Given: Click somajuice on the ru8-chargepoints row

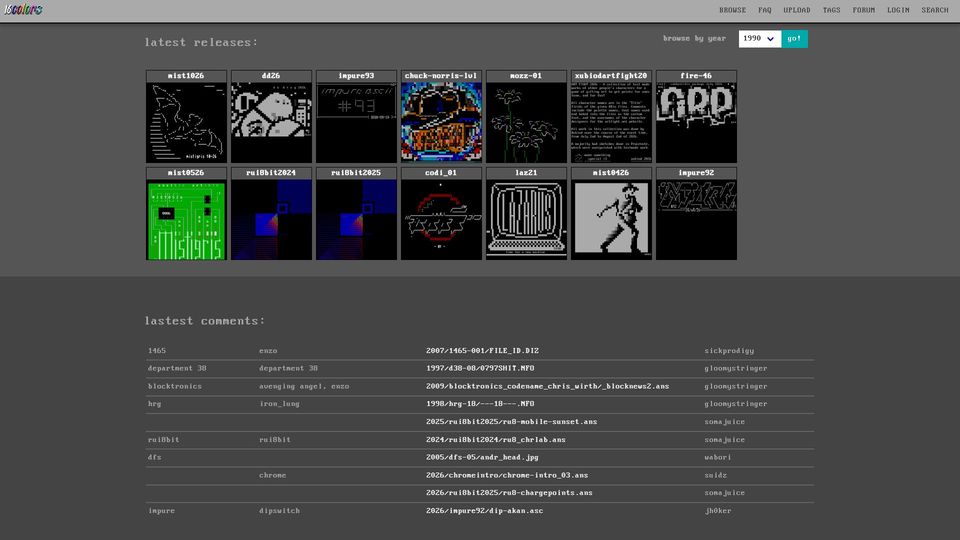Looking at the screenshot, I should 724,493.
